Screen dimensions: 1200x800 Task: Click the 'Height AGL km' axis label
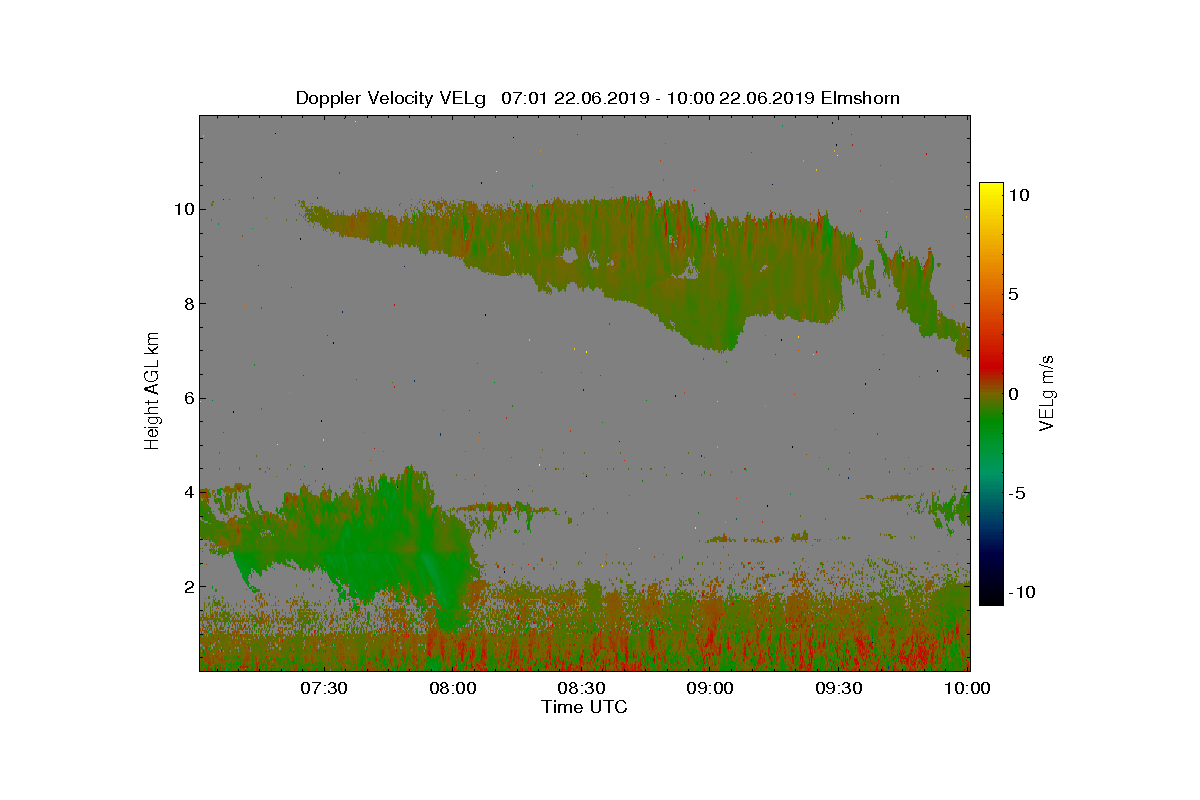pos(152,392)
